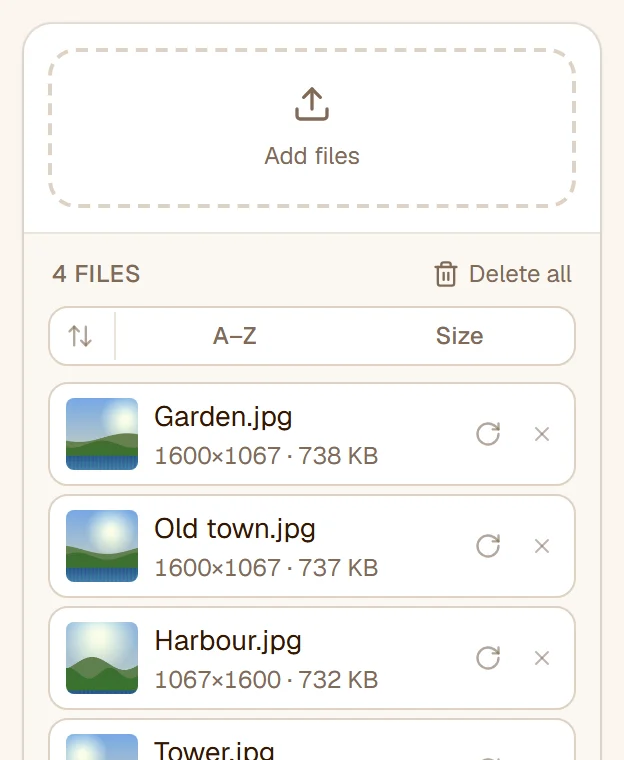Open the Add files drop zone

(x=312, y=128)
